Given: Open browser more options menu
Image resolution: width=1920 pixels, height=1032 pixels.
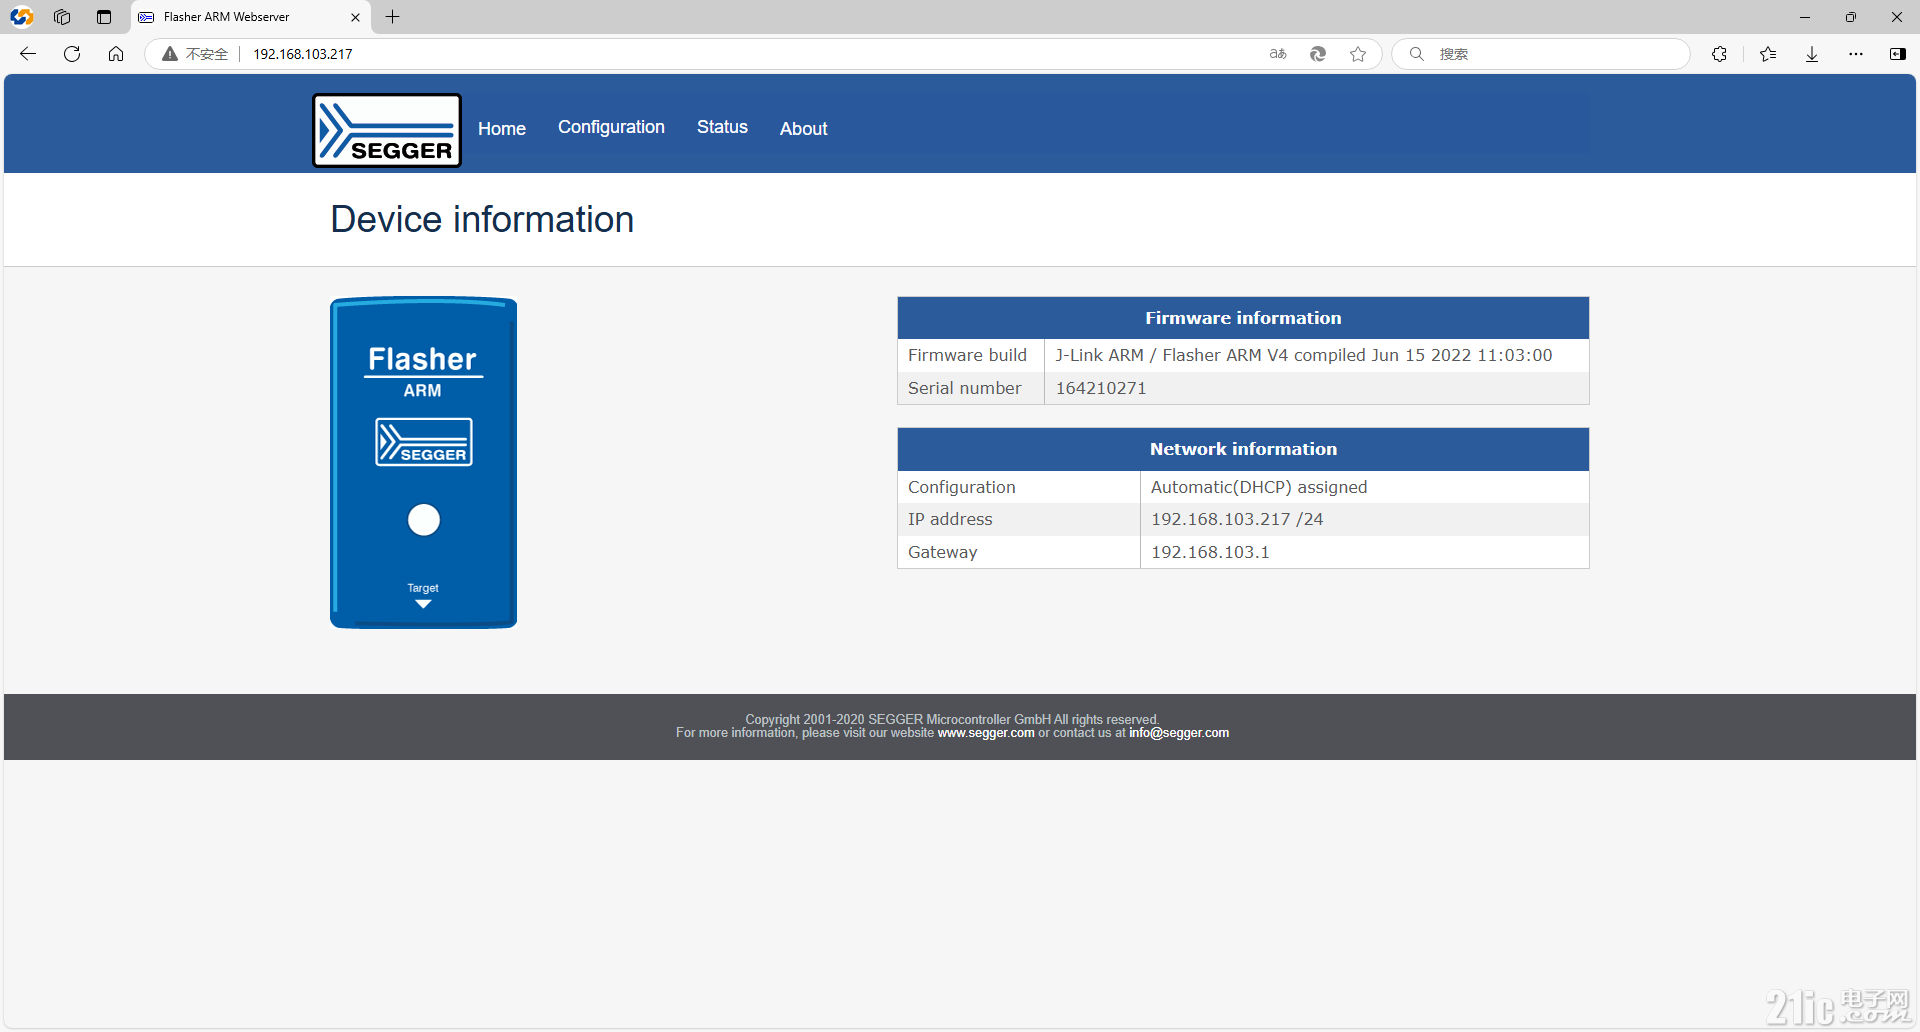Looking at the screenshot, I should point(1856,54).
